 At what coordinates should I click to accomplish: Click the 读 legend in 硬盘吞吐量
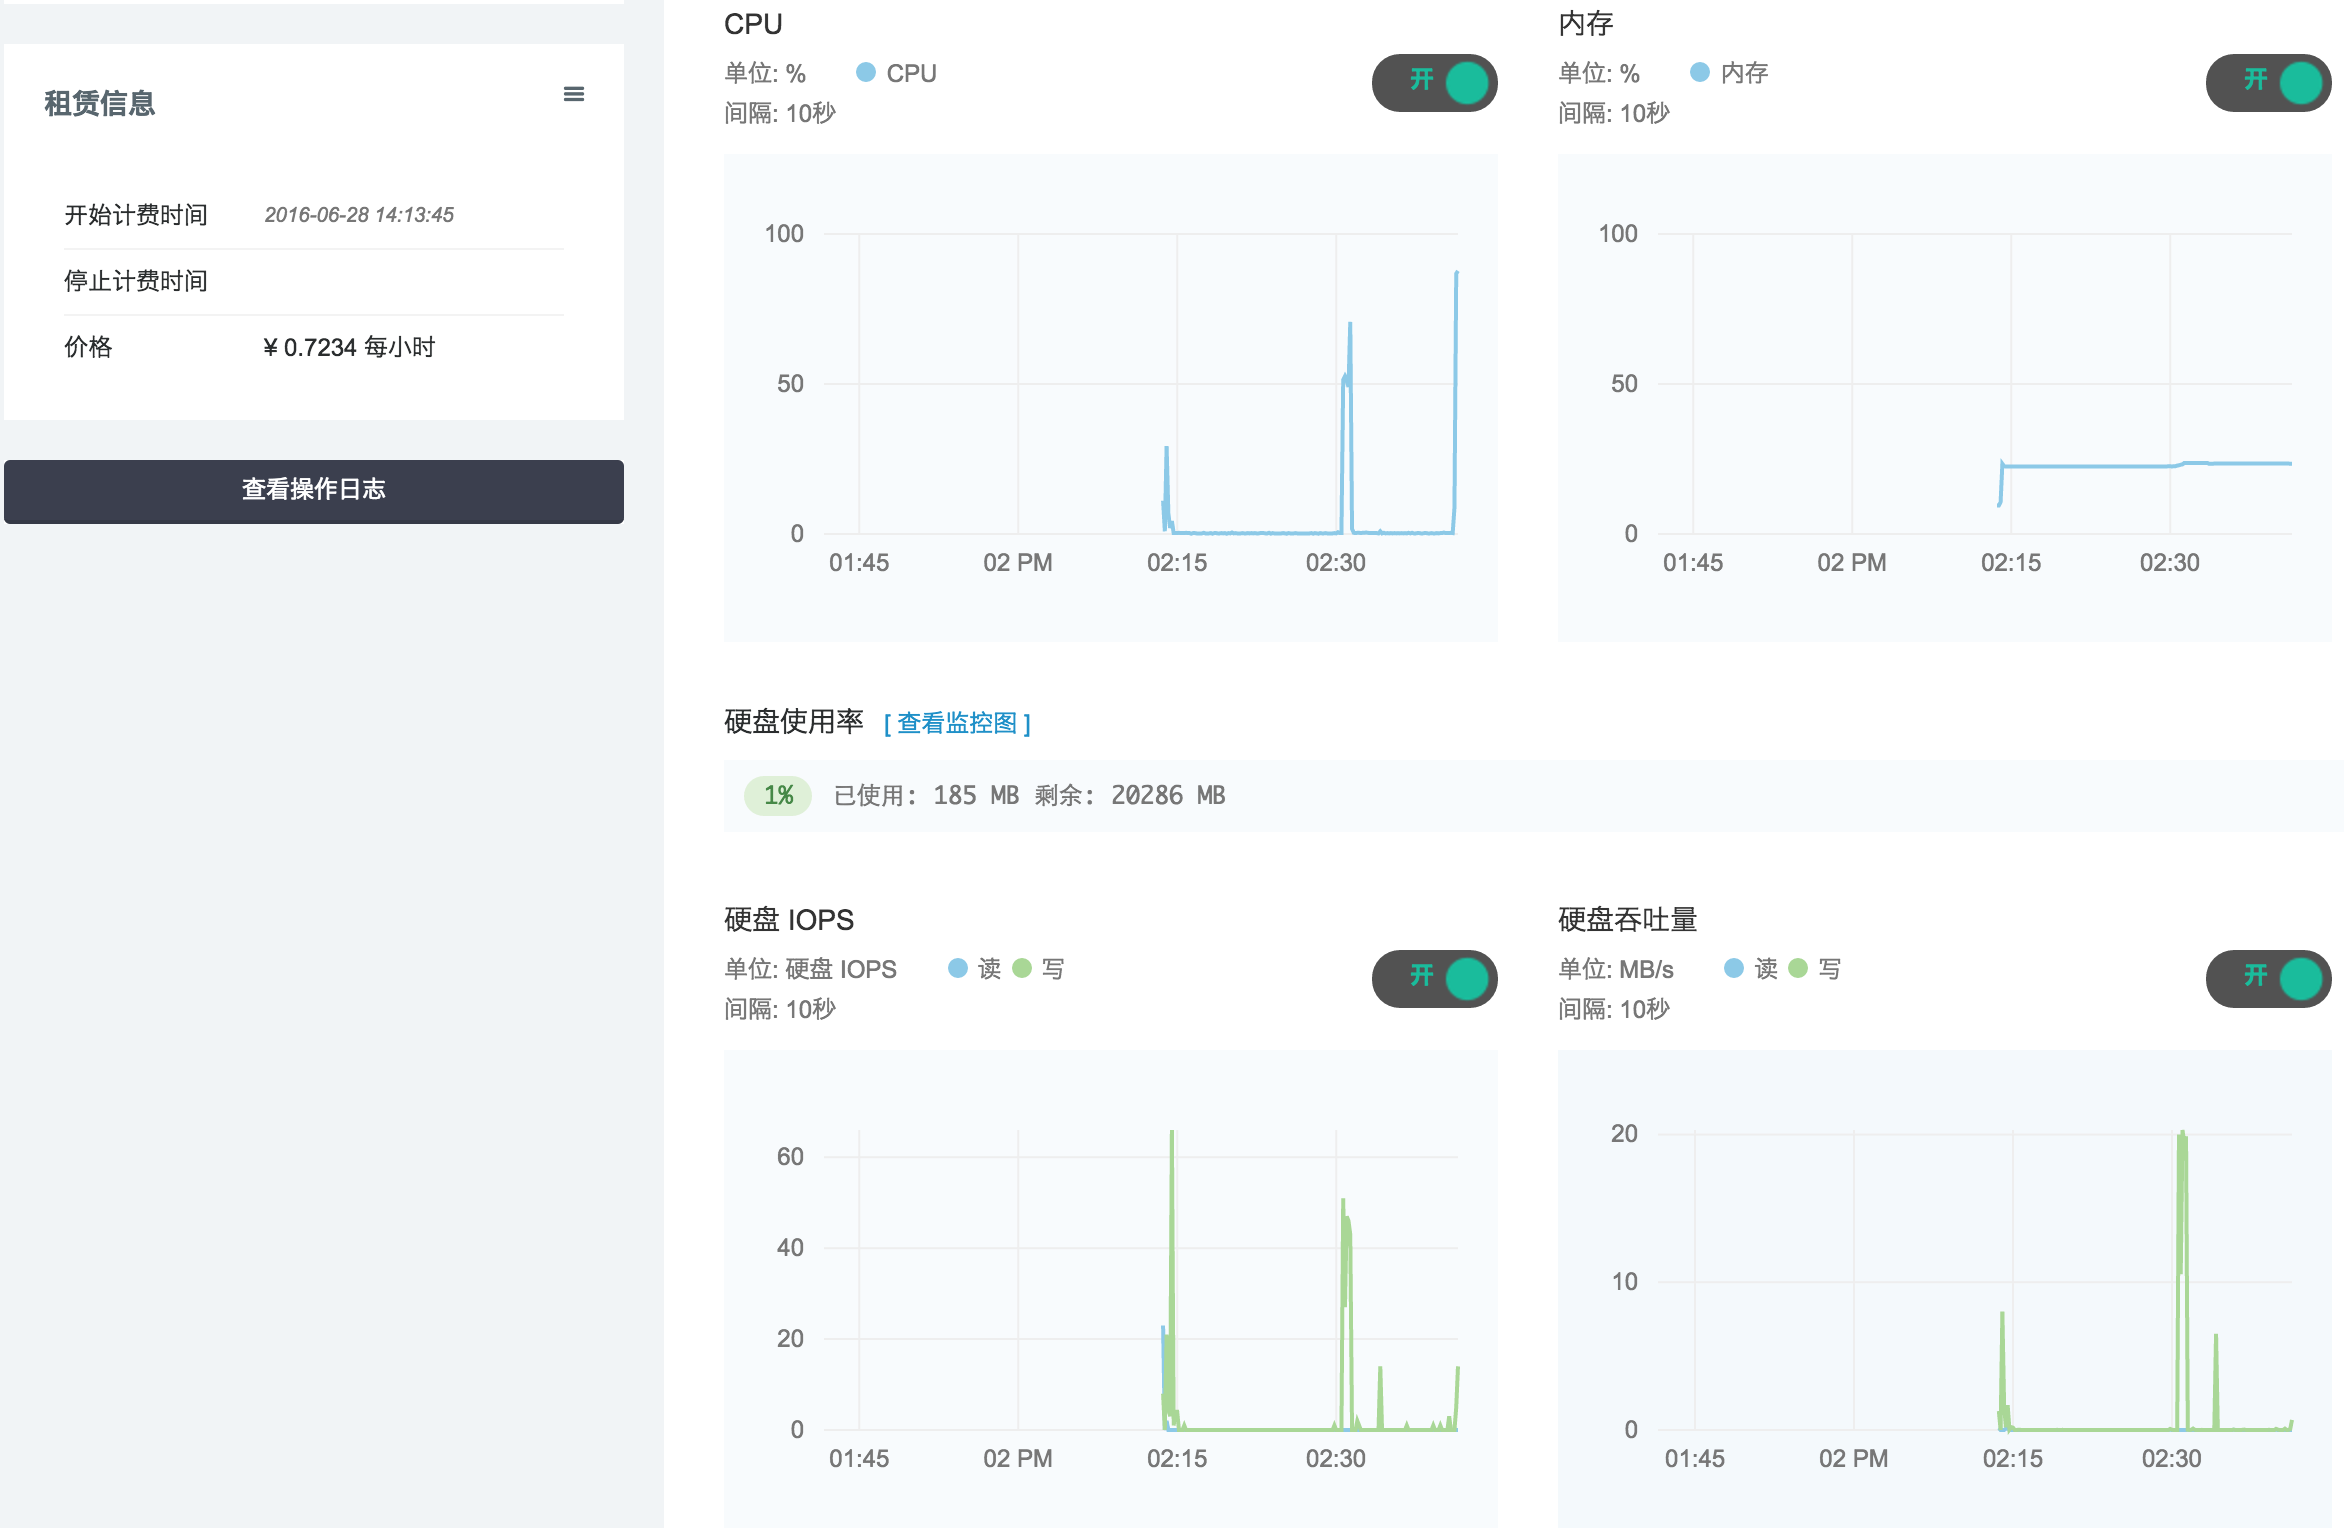pos(1752,969)
